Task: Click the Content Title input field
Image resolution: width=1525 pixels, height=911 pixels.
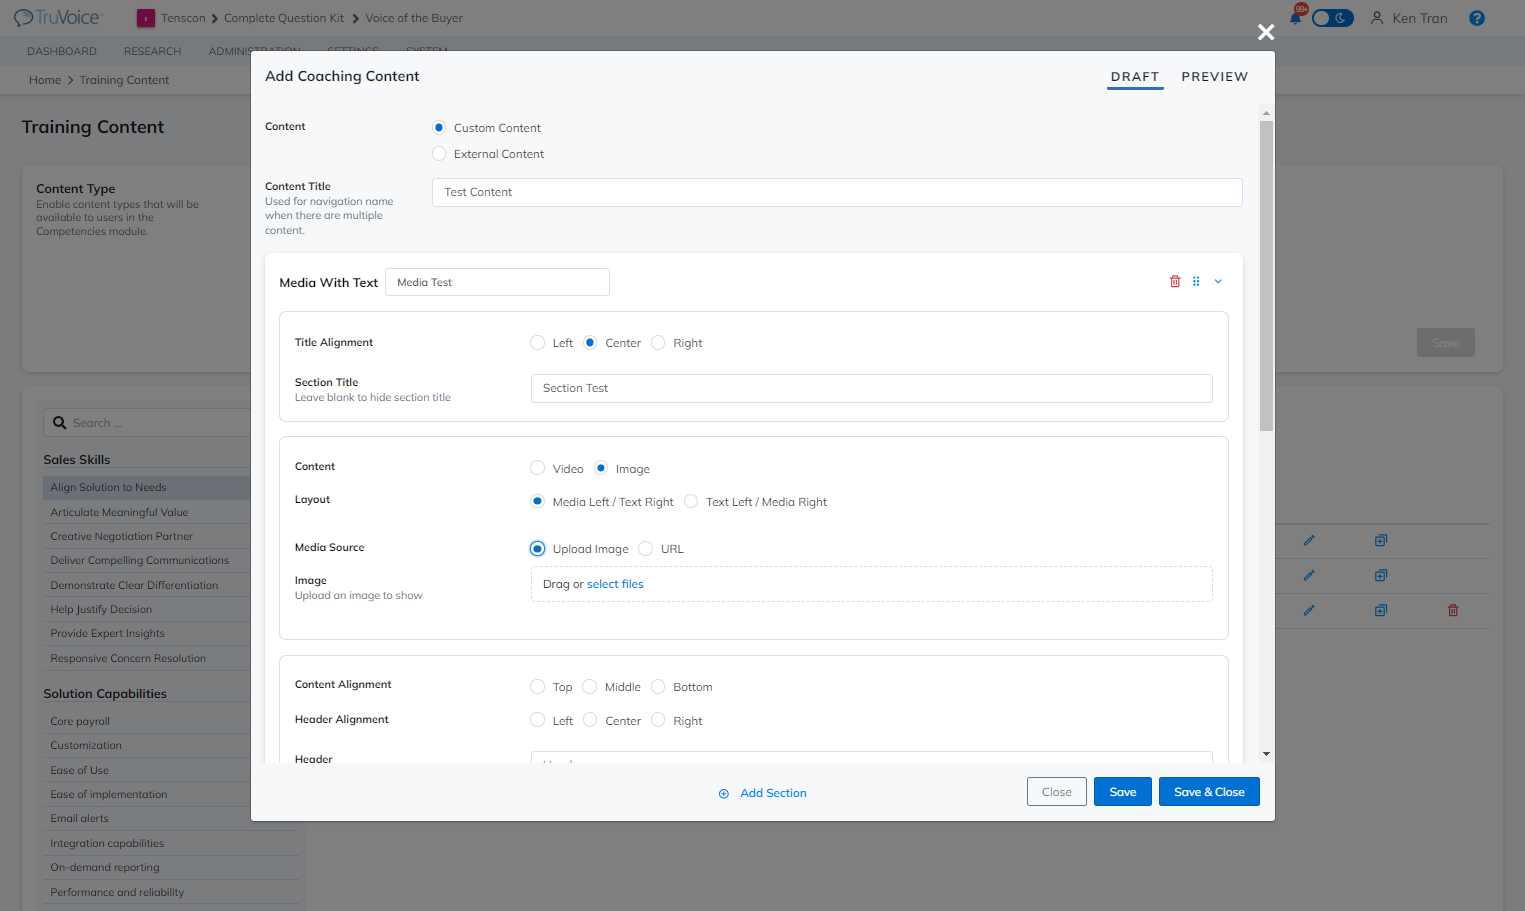Action: tap(837, 192)
